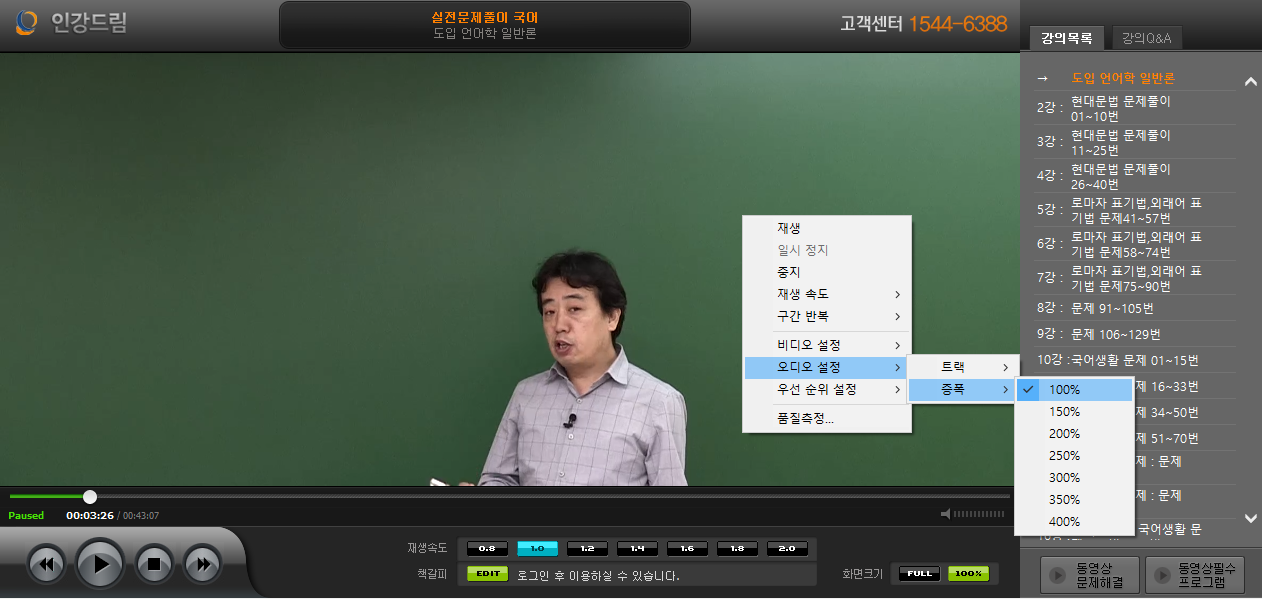Adjust the volume level bar
Image resolution: width=1262 pixels, height=599 pixels.
[979, 514]
